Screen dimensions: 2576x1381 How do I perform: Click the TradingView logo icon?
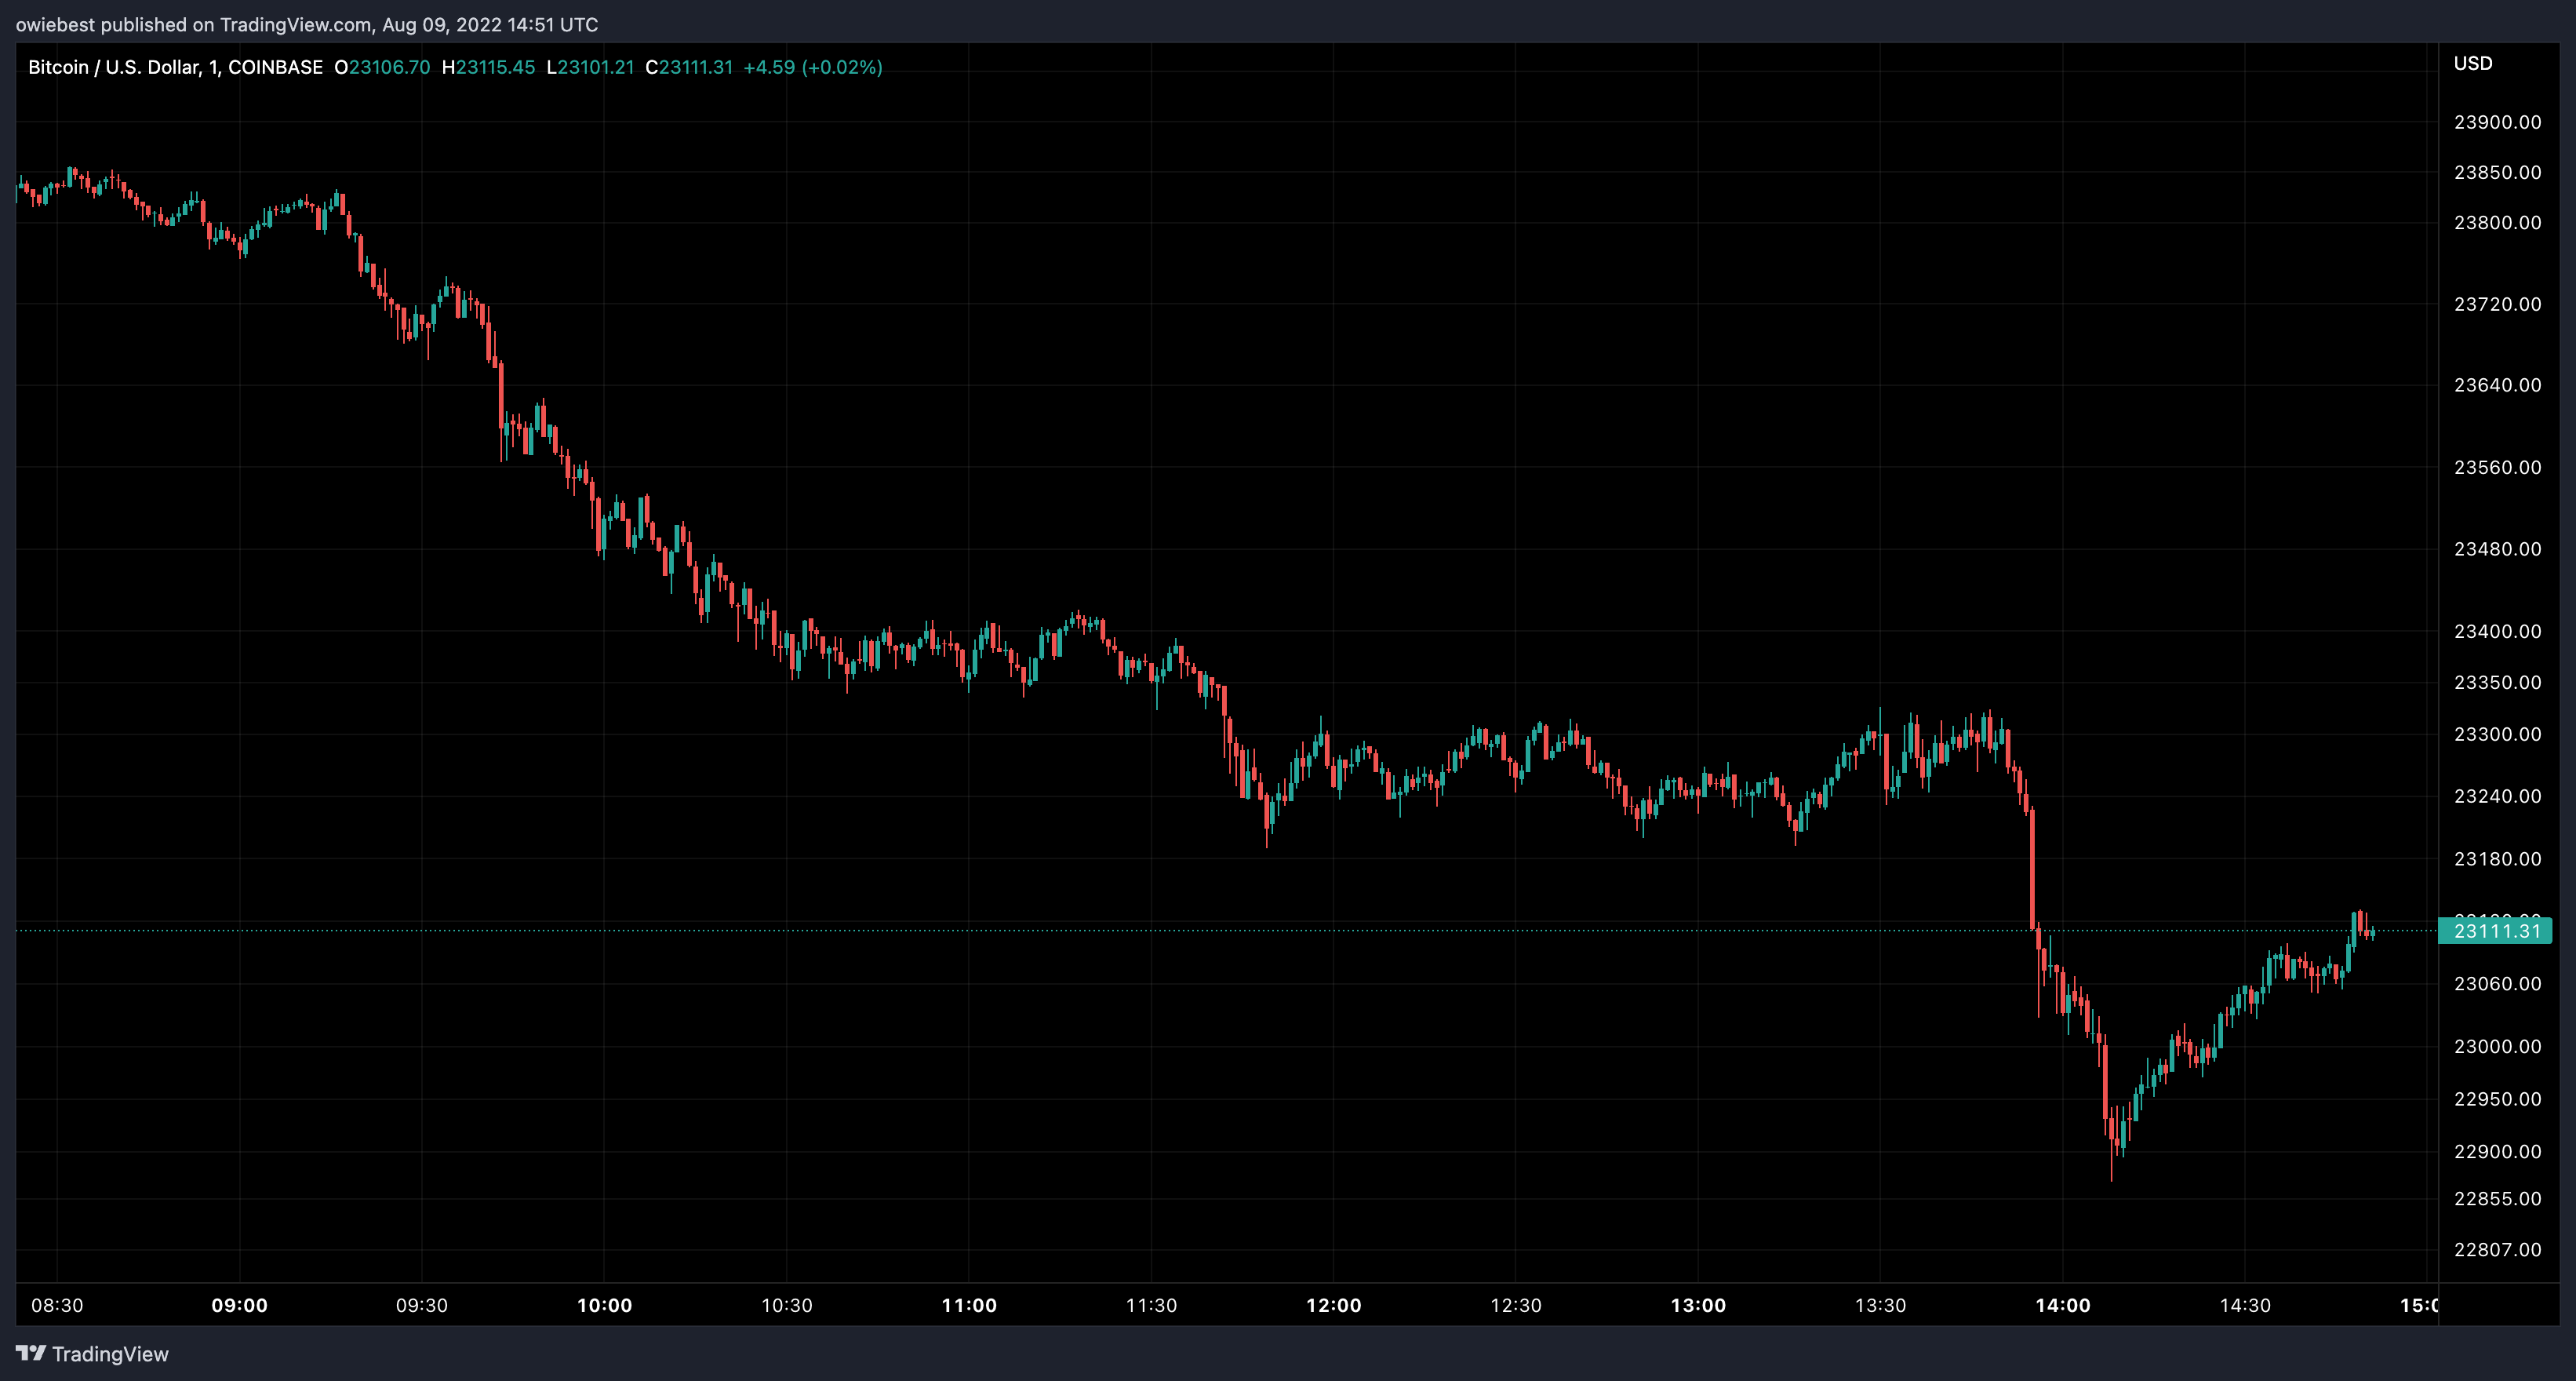coord(31,1353)
